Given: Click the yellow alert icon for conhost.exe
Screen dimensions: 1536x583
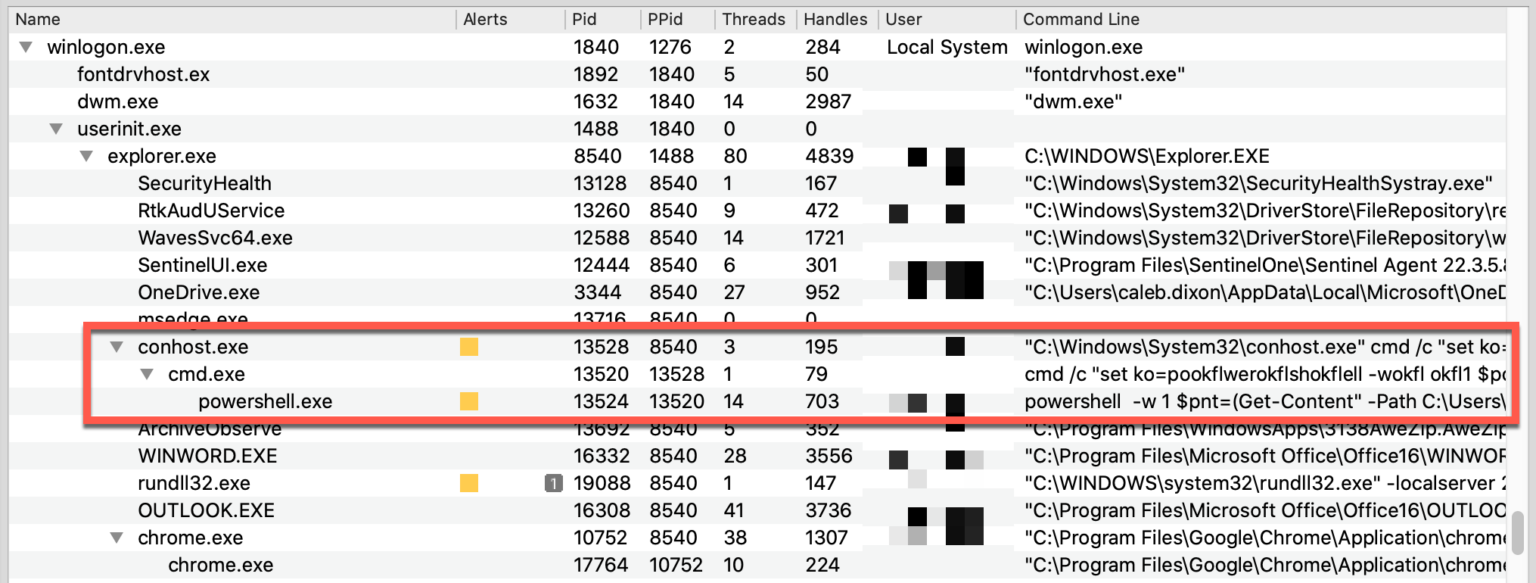Looking at the screenshot, I should (x=469, y=348).
